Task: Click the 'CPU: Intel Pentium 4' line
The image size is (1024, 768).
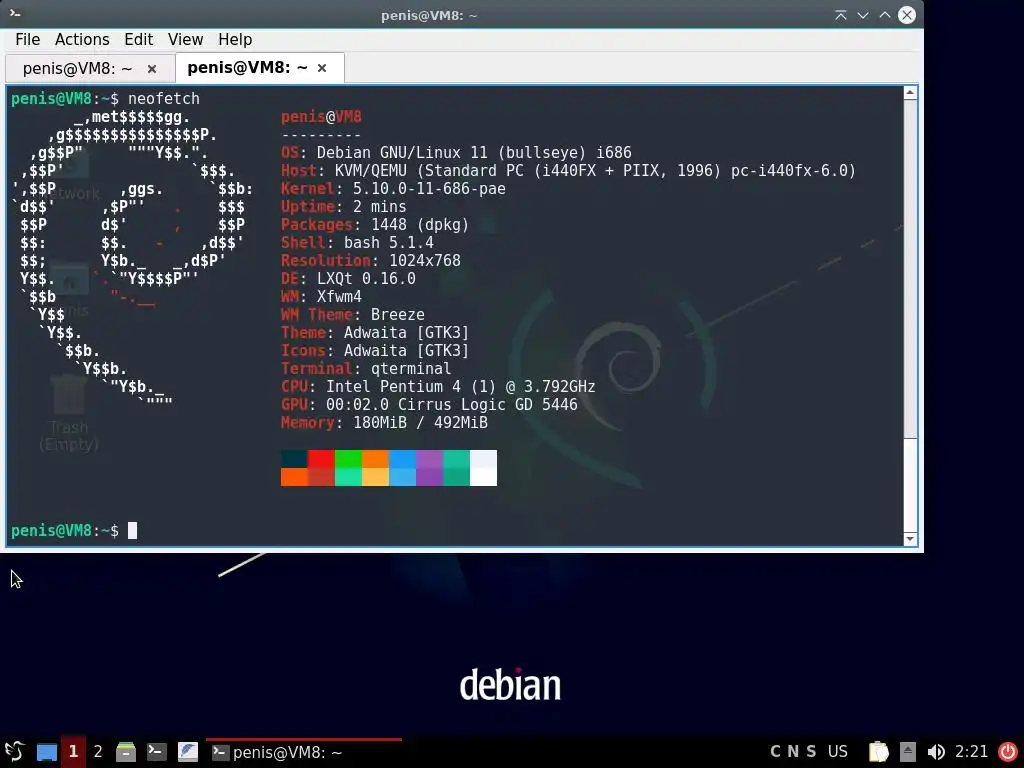Action: [x=438, y=387]
